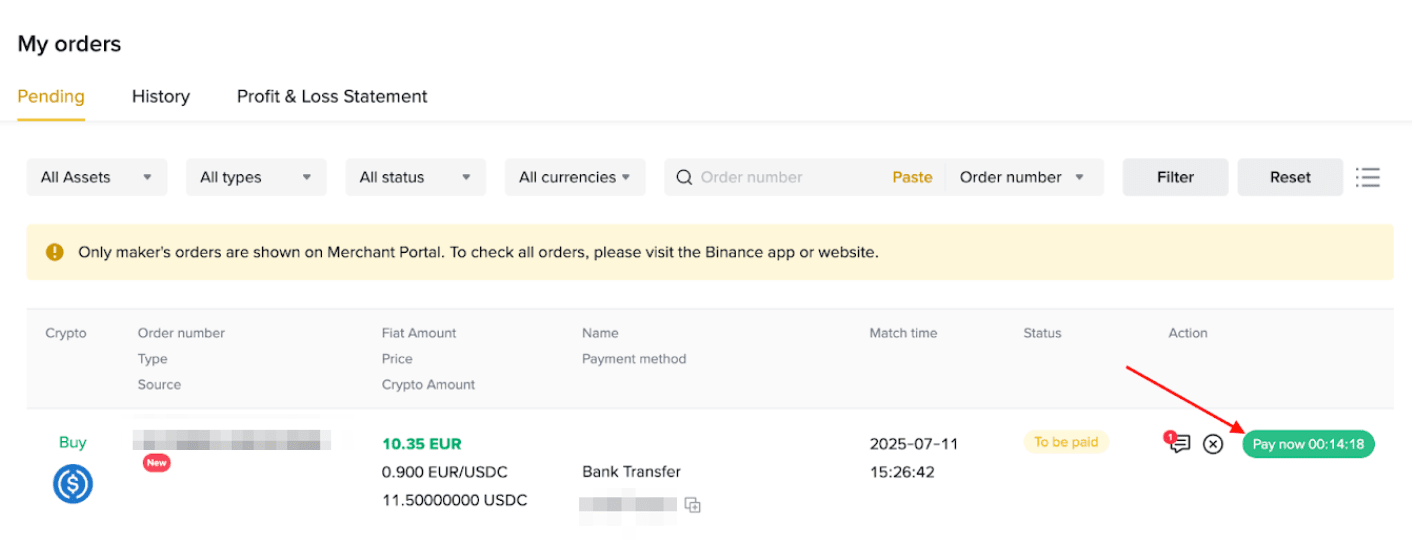This screenshot has width=1412, height=540.
Task: Click the blurred account number text
Action: click(628, 505)
